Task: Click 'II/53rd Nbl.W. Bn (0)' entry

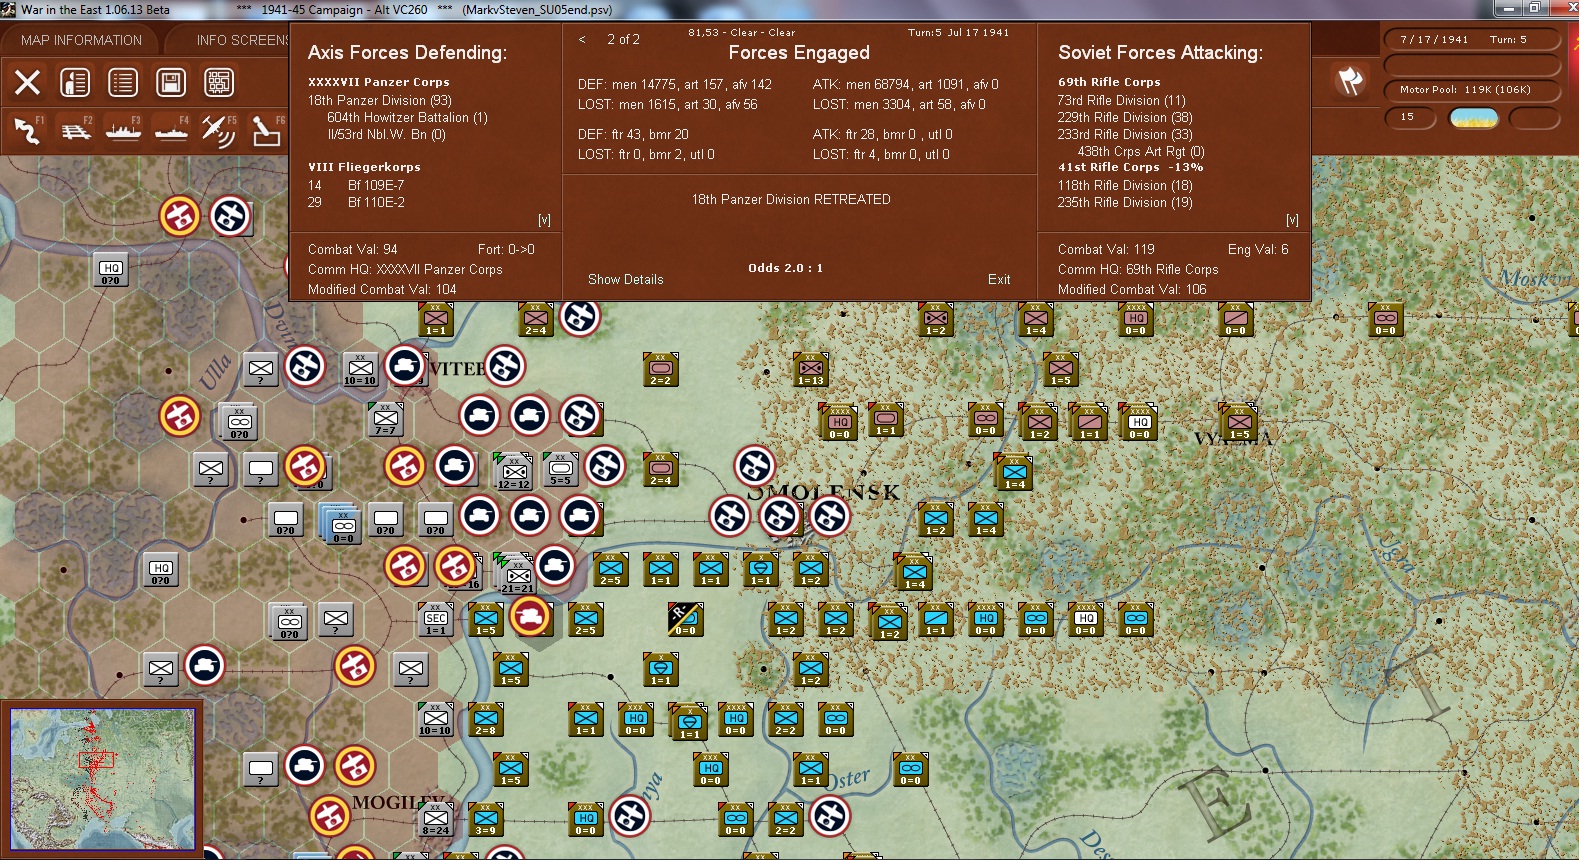Action: tap(386, 134)
